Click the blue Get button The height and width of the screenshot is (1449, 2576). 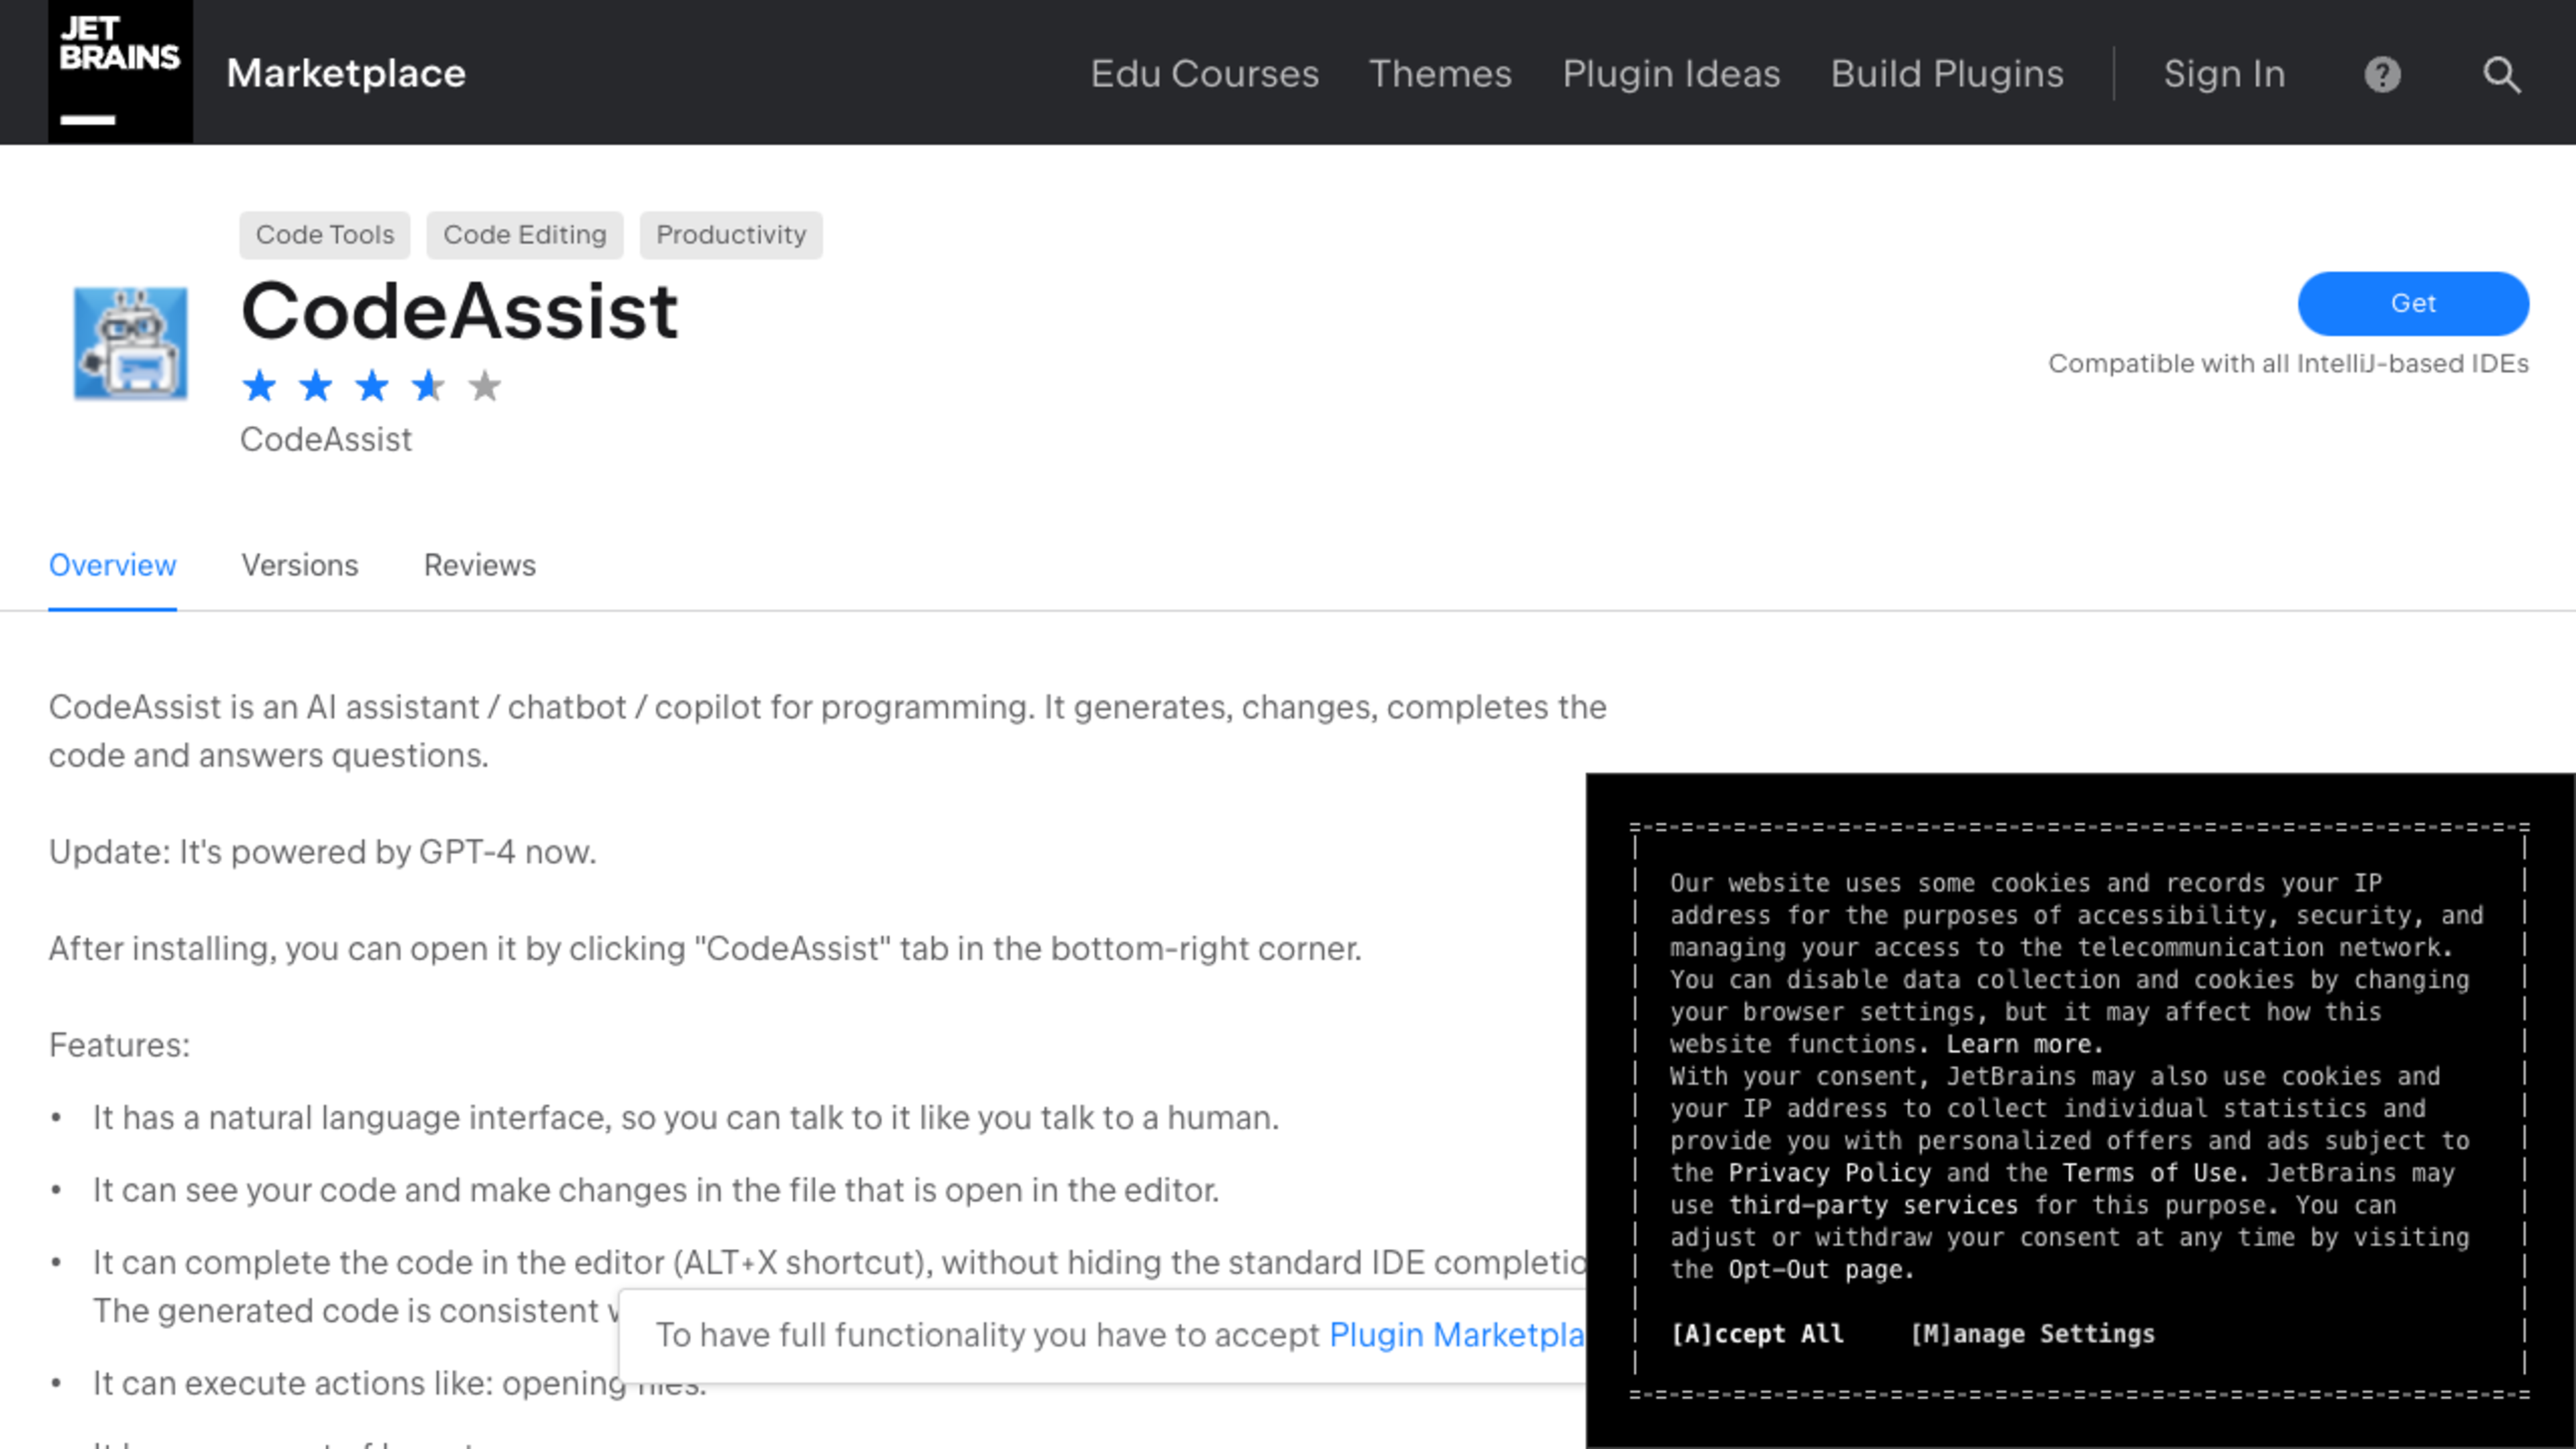pyautogui.click(x=2413, y=303)
